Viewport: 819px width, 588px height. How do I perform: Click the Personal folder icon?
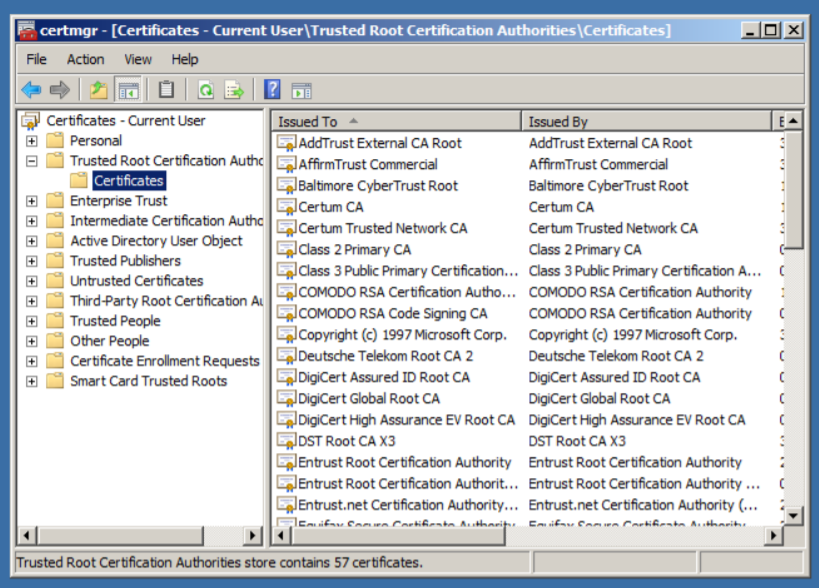pos(55,140)
